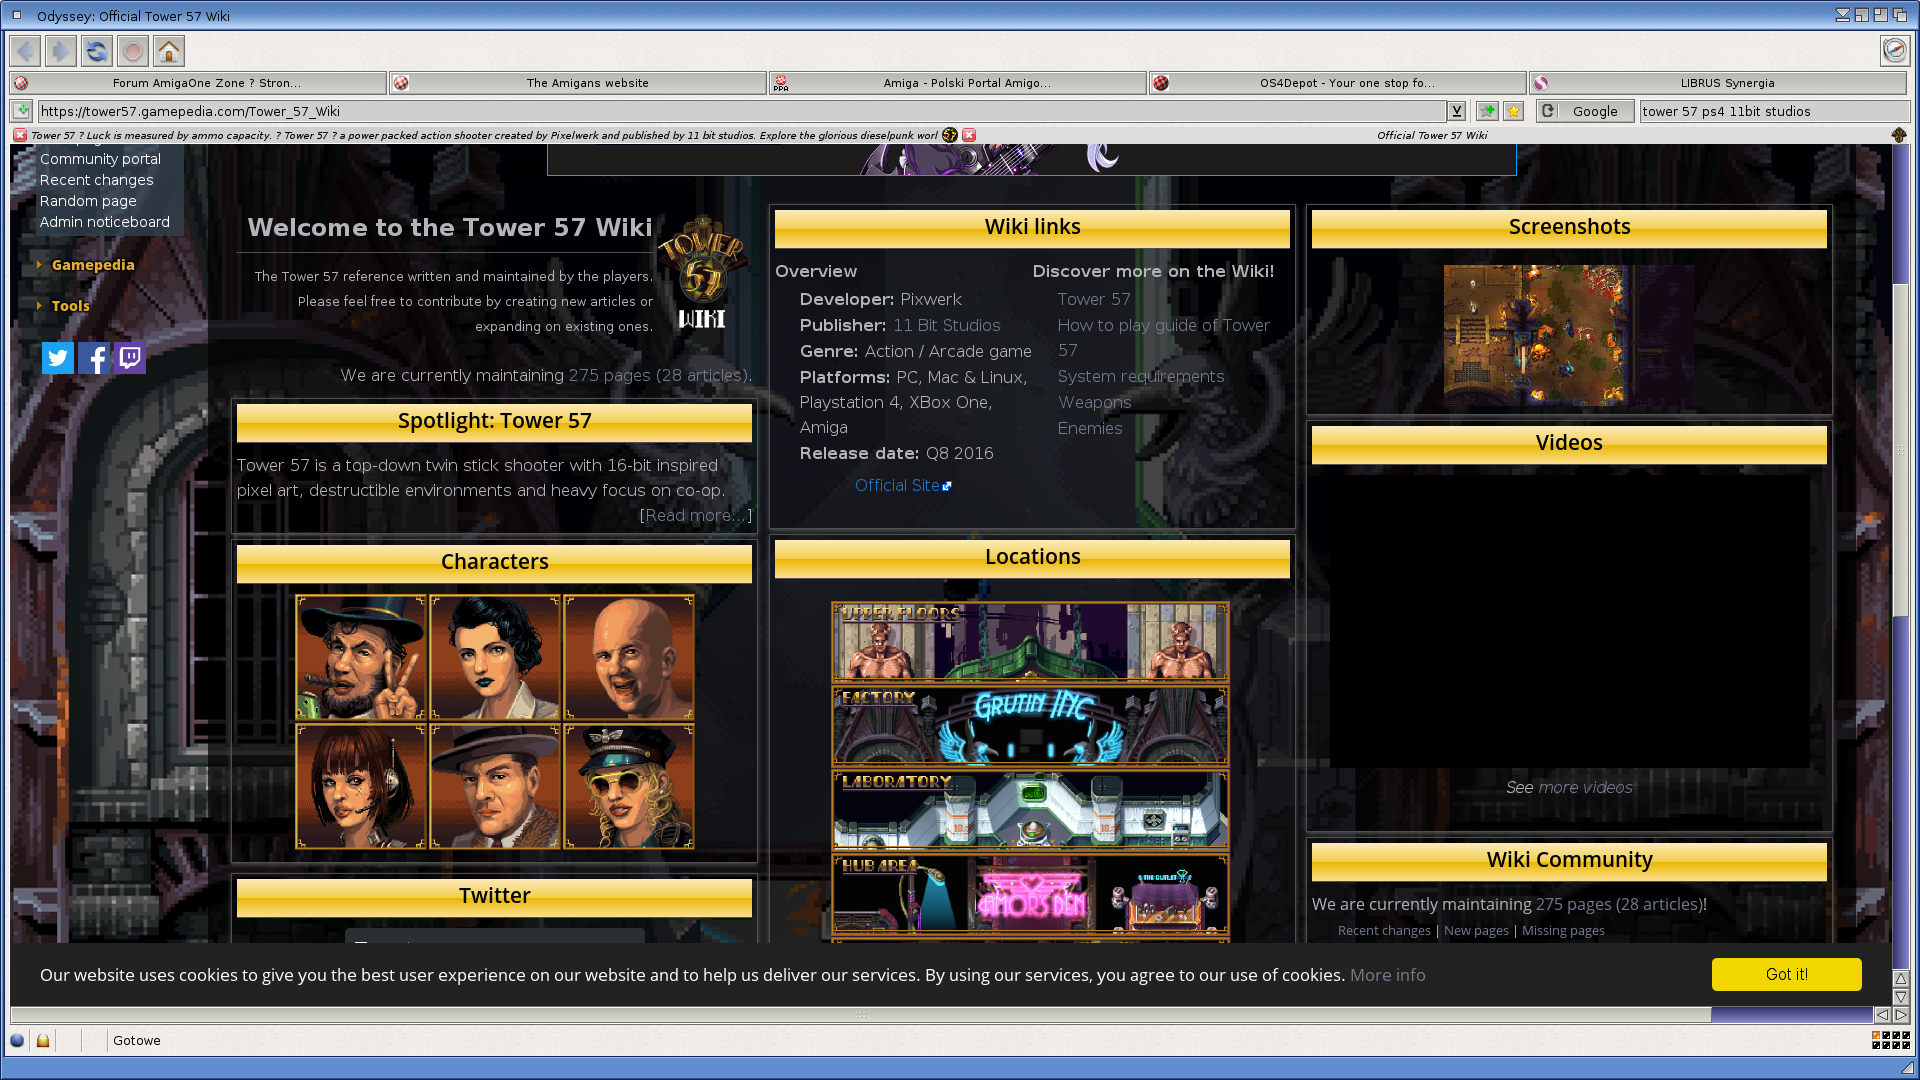This screenshot has width=1920, height=1080.
Task: Switch to Amiga - Polski Portal tab
Action: [958, 83]
